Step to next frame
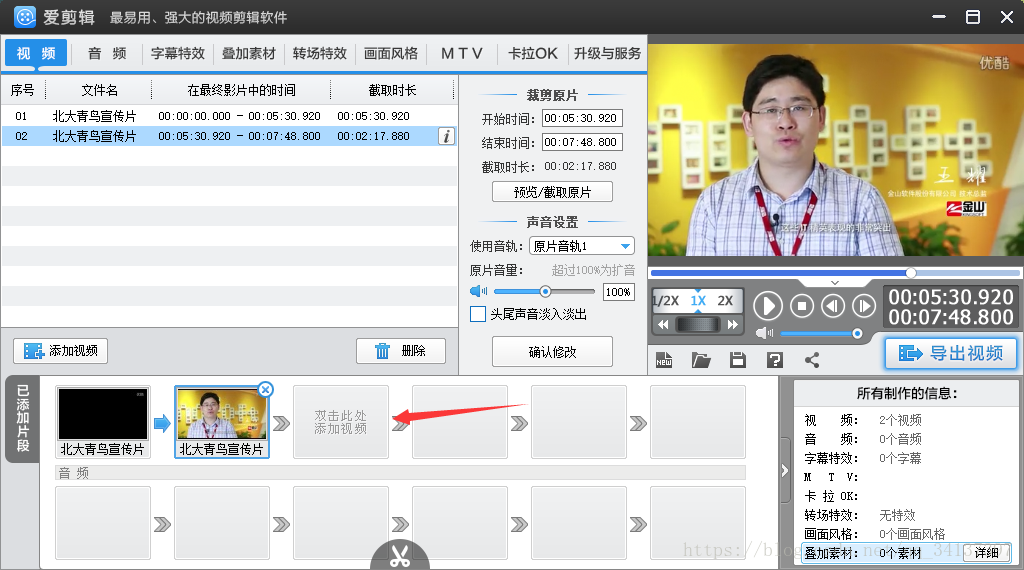Image resolution: width=1024 pixels, height=570 pixels. point(864,306)
